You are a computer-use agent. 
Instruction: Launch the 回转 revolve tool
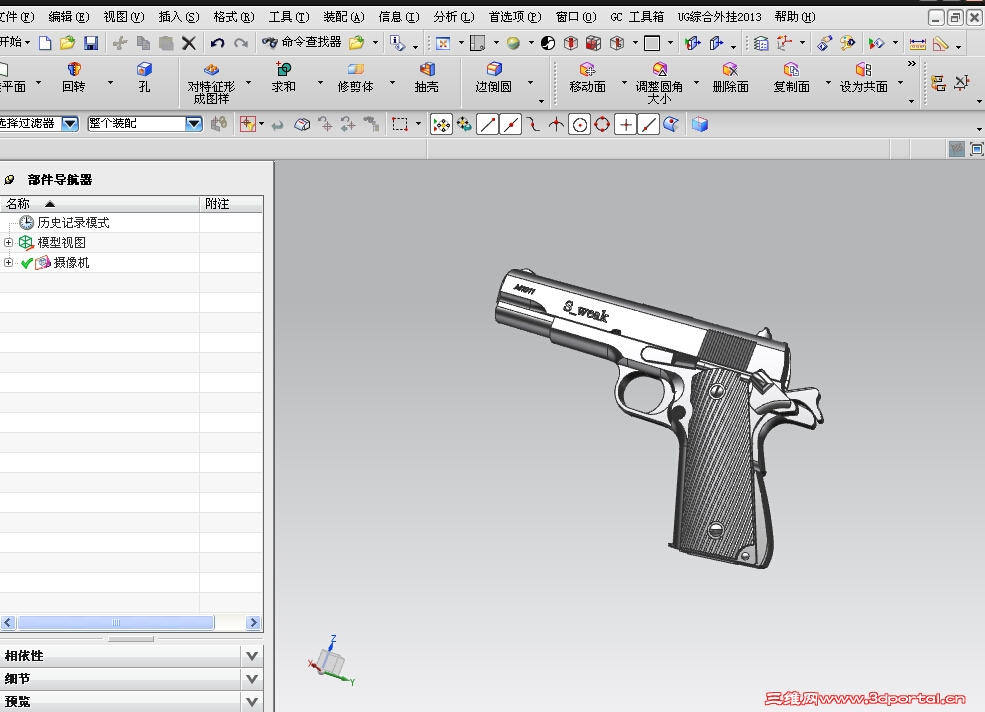pos(73,78)
